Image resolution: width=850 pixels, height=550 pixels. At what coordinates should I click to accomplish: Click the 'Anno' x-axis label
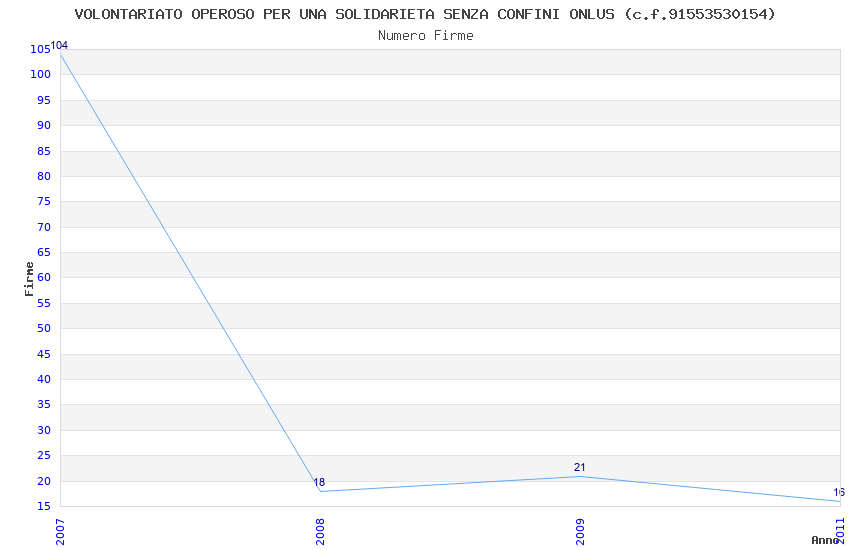point(824,540)
